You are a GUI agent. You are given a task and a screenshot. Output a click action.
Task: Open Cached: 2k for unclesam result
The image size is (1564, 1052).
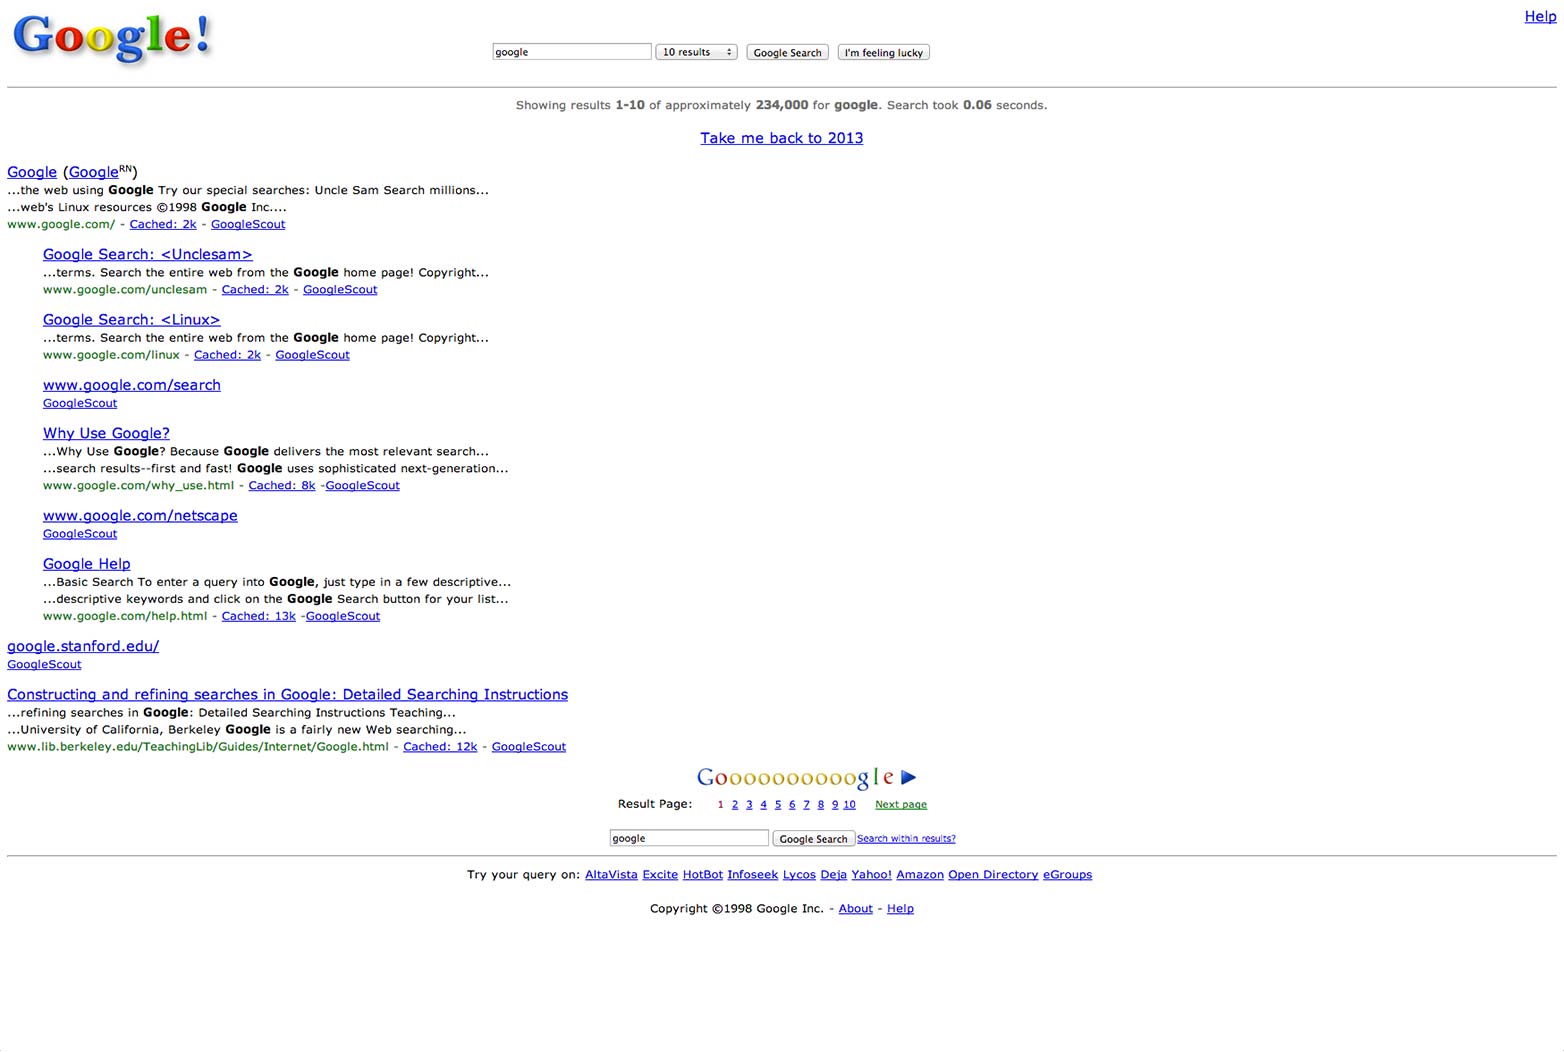coord(255,289)
